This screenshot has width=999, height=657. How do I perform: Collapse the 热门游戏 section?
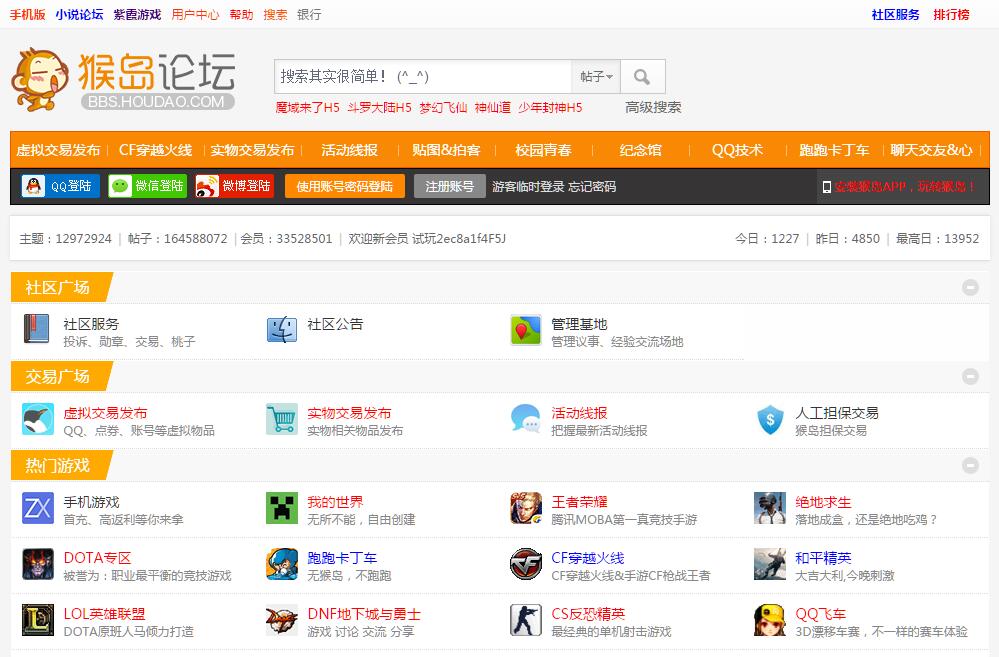pyautogui.click(x=969, y=466)
